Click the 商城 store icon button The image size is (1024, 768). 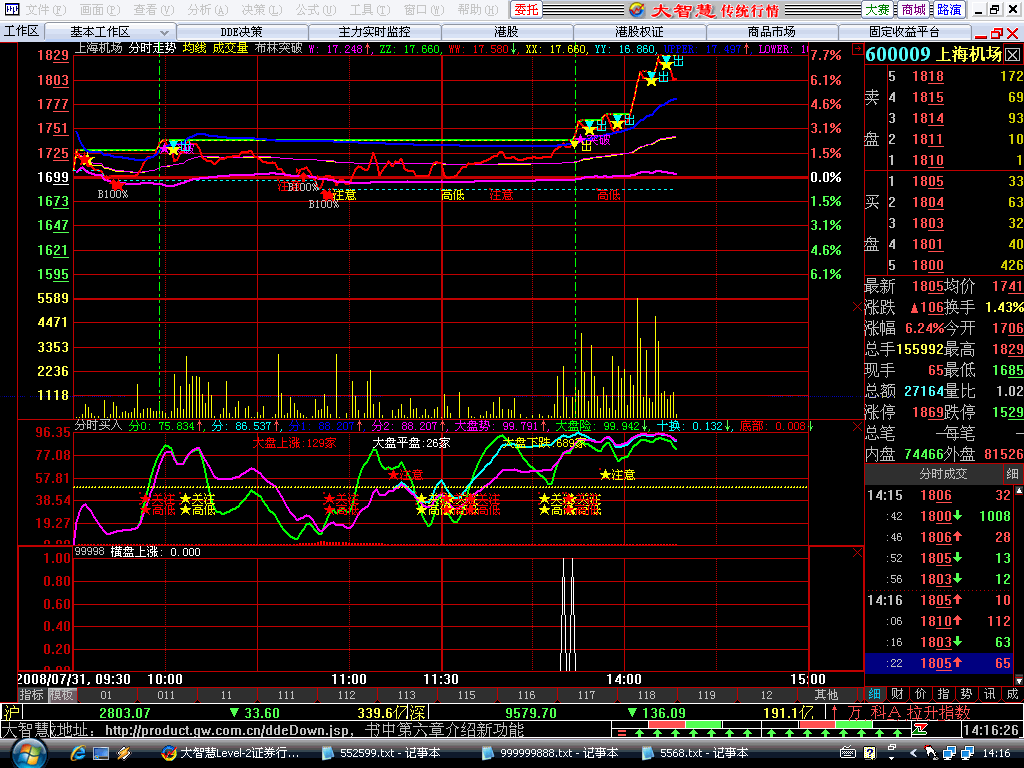point(913,9)
